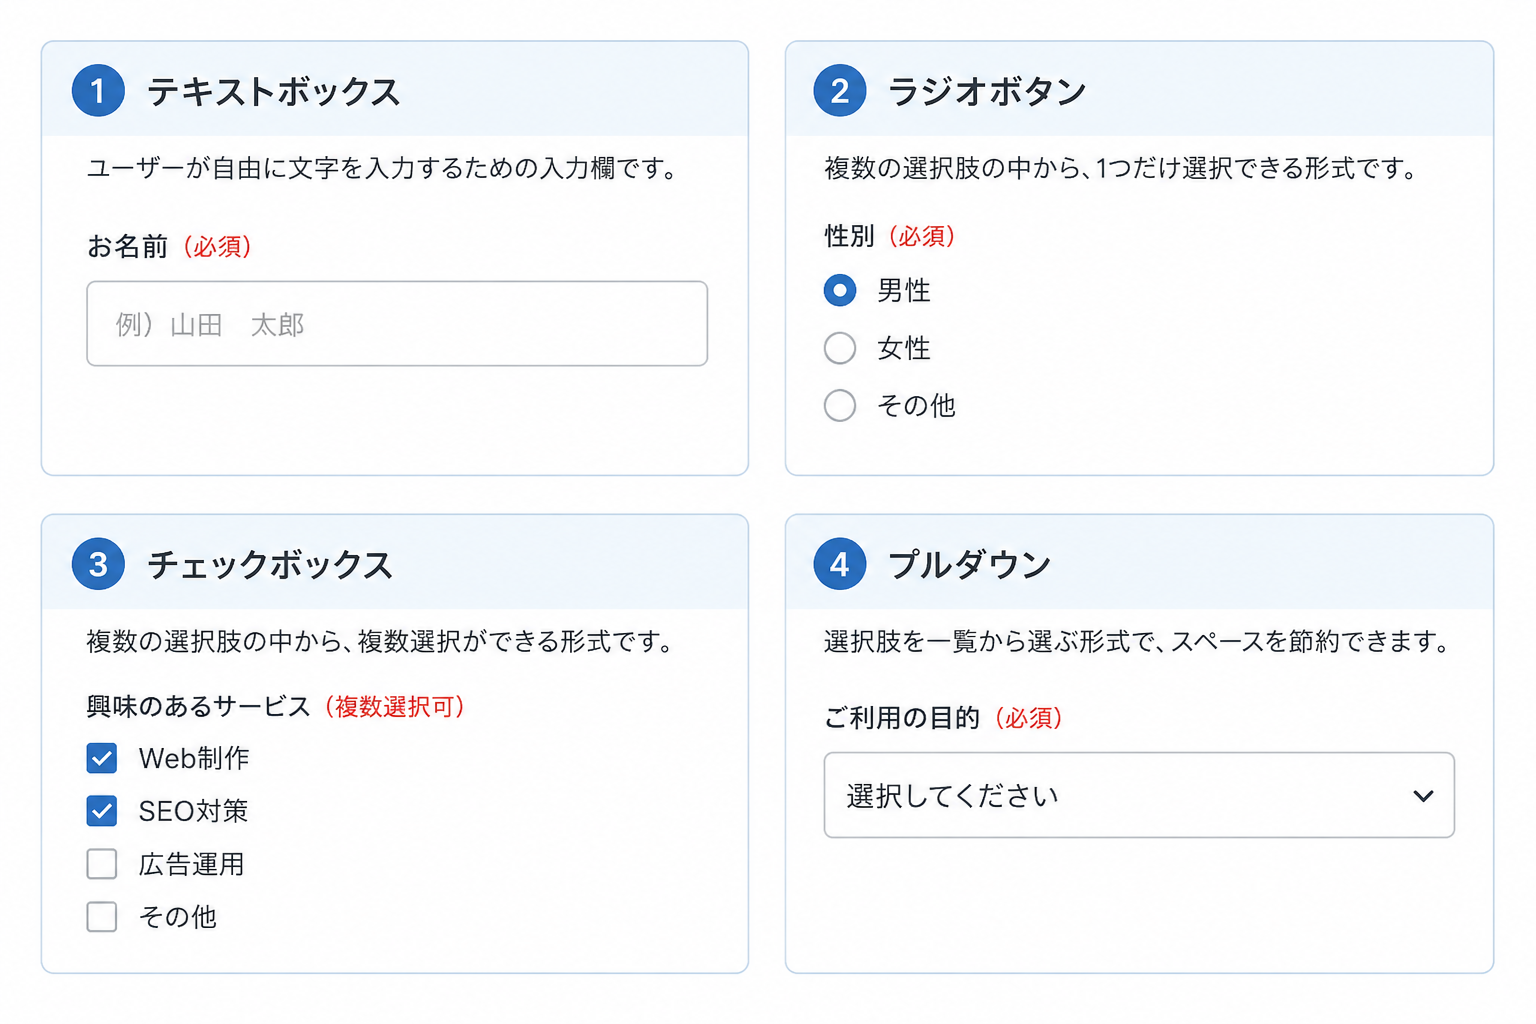
Task: Click the プルダウン section heading
Action: pyautogui.click(x=969, y=565)
